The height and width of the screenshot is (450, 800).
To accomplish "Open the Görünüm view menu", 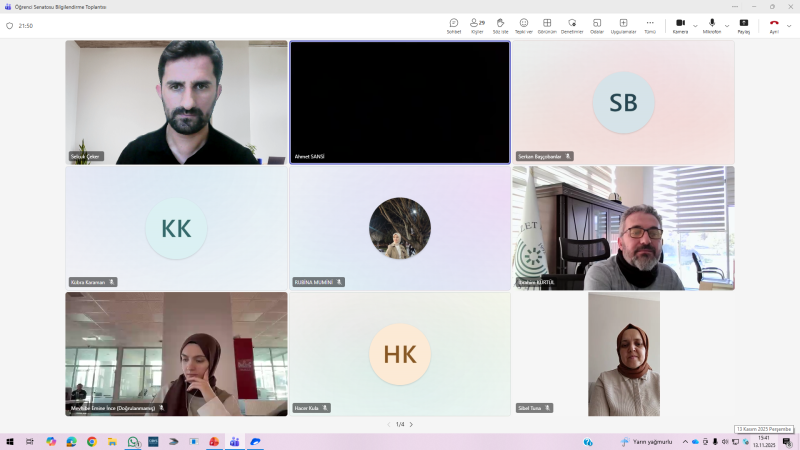I will click(x=547, y=25).
